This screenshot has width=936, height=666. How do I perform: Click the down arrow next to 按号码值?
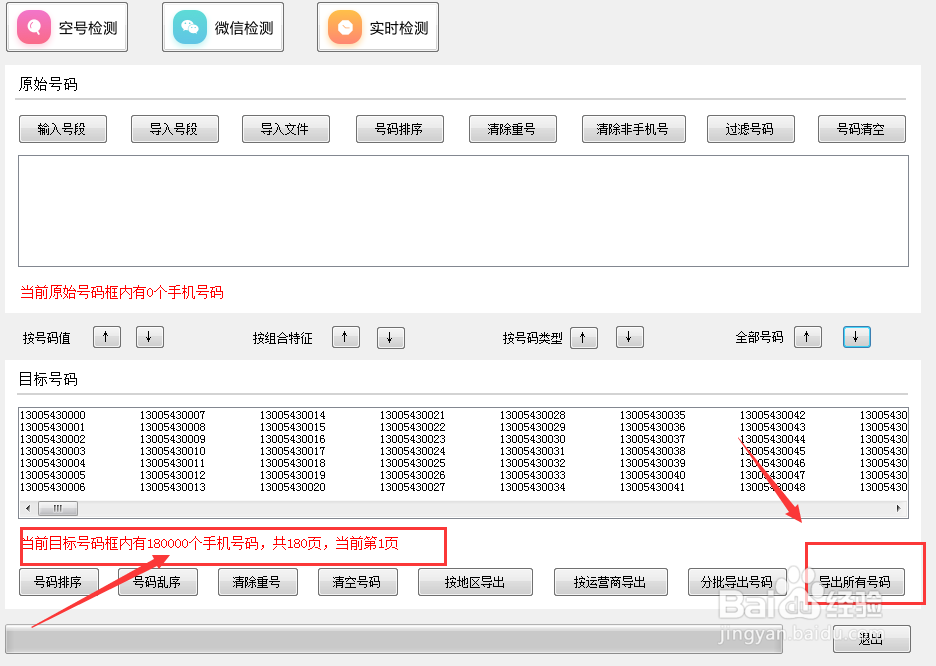(149, 337)
